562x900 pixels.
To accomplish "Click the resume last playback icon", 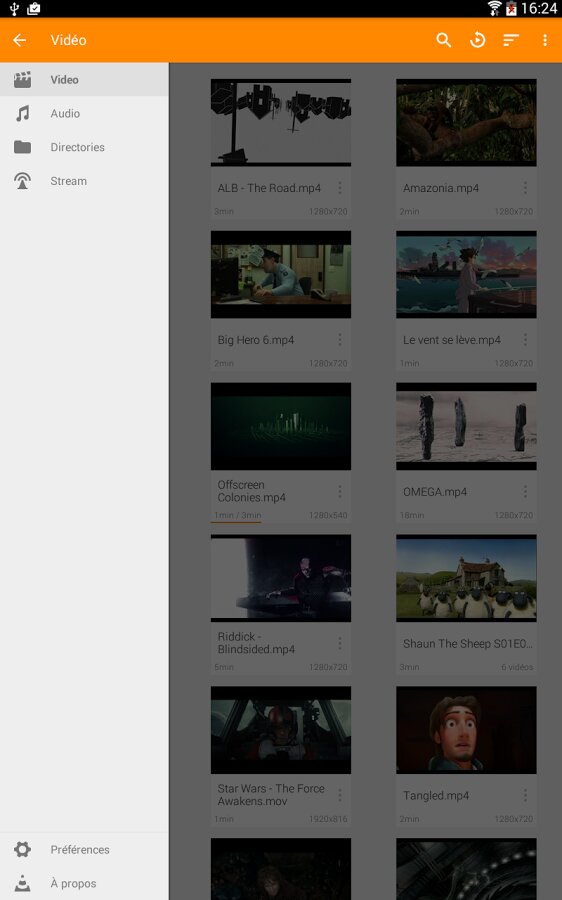I will coord(477,40).
